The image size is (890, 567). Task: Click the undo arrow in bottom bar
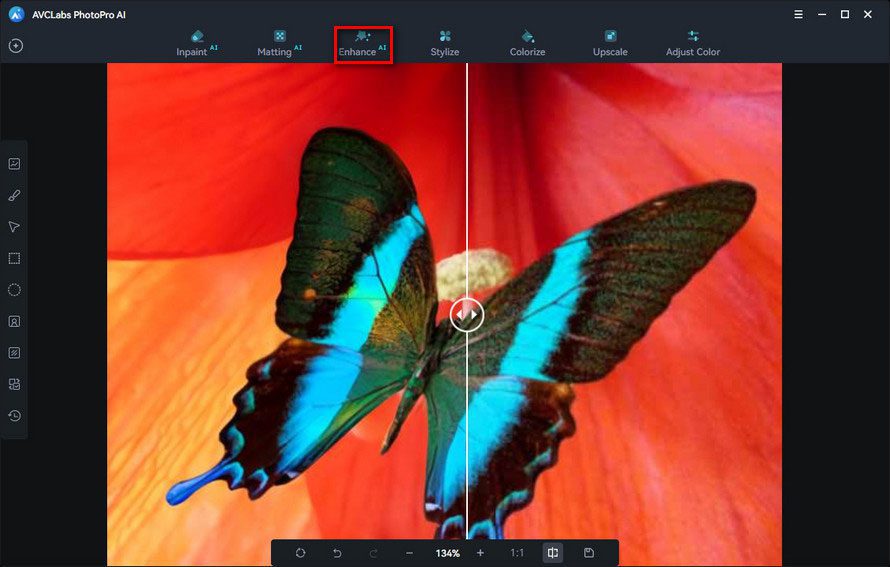pos(337,553)
